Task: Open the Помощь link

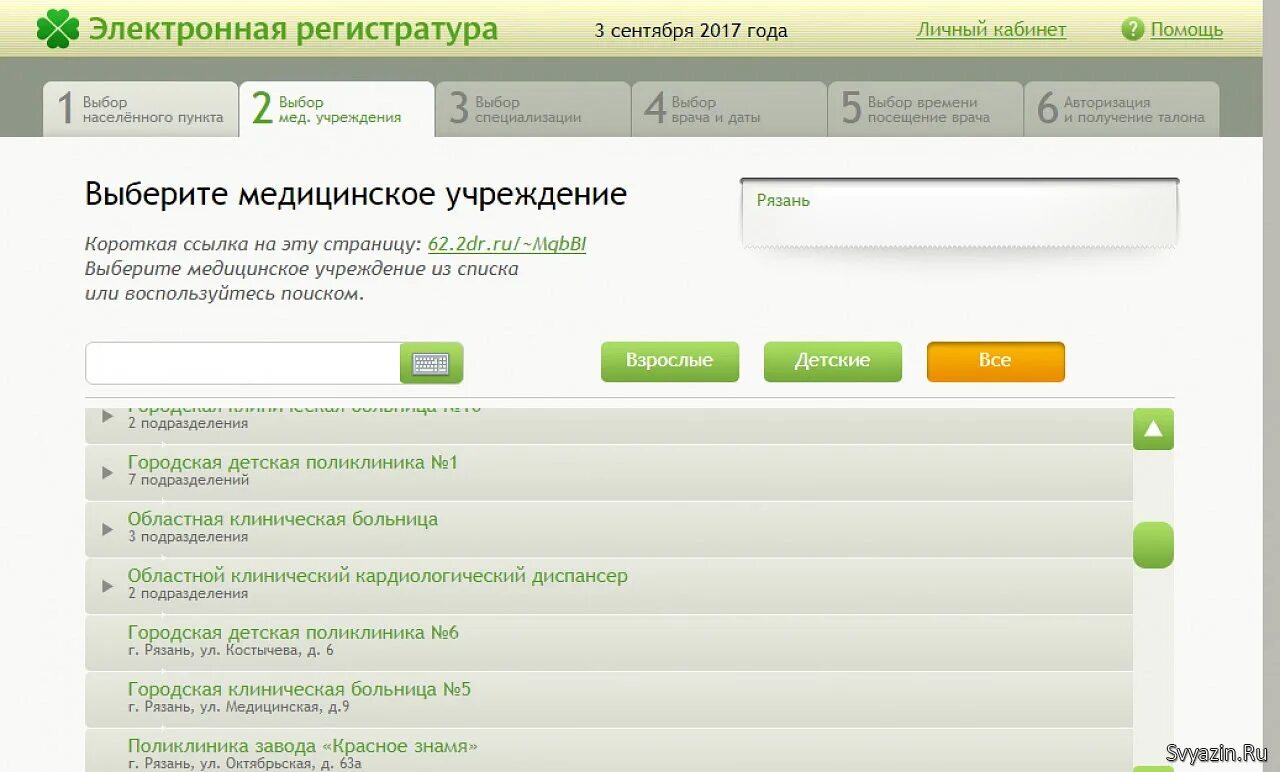Action: (x=1186, y=30)
